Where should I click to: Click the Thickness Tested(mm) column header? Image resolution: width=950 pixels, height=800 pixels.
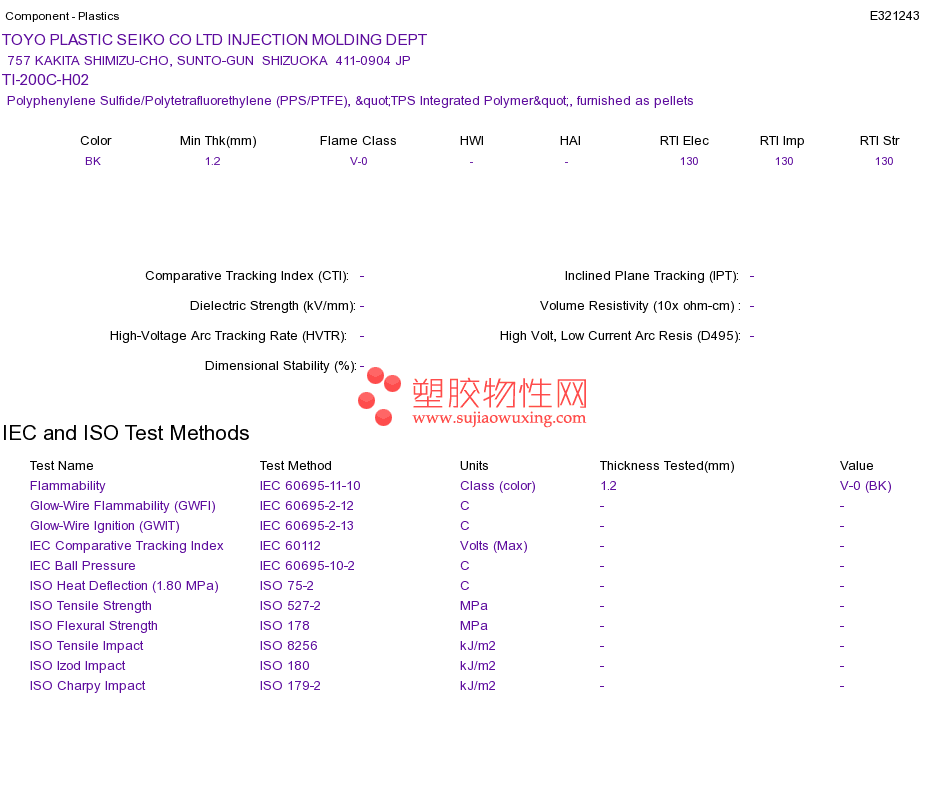pos(667,465)
